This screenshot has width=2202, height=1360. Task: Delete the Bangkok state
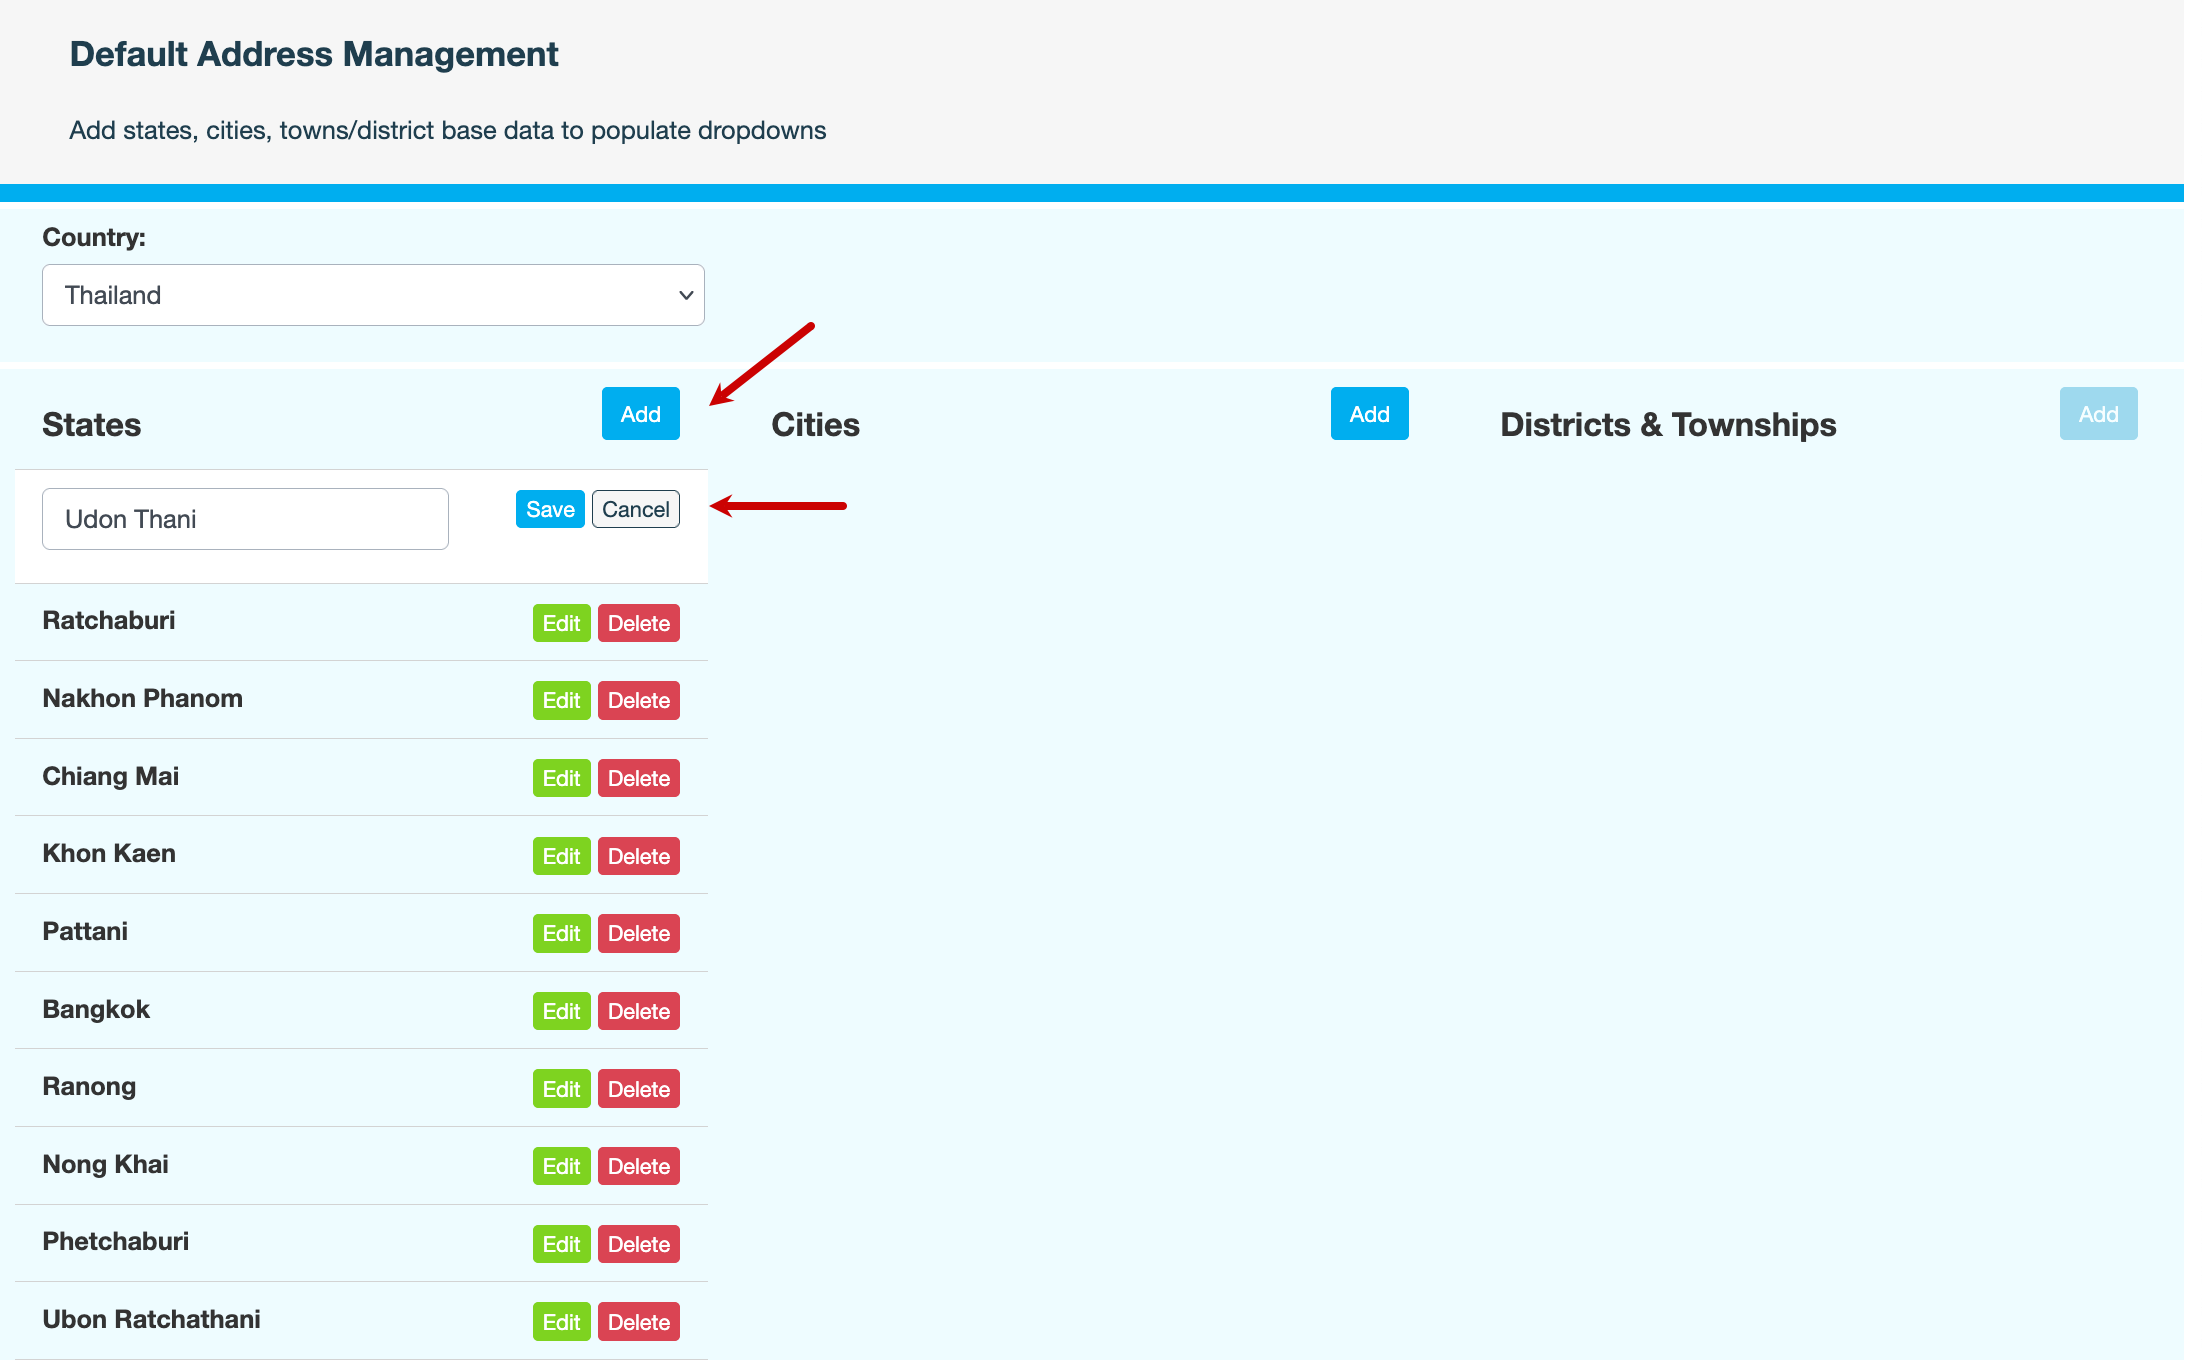pos(638,1011)
